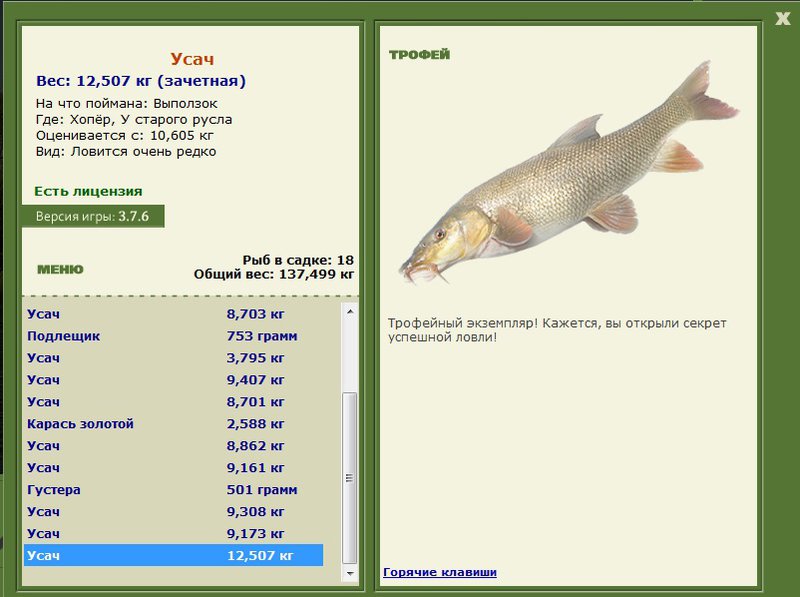Click the fish list scrollbar thumb
The width and height of the screenshot is (800, 597).
[350, 478]
